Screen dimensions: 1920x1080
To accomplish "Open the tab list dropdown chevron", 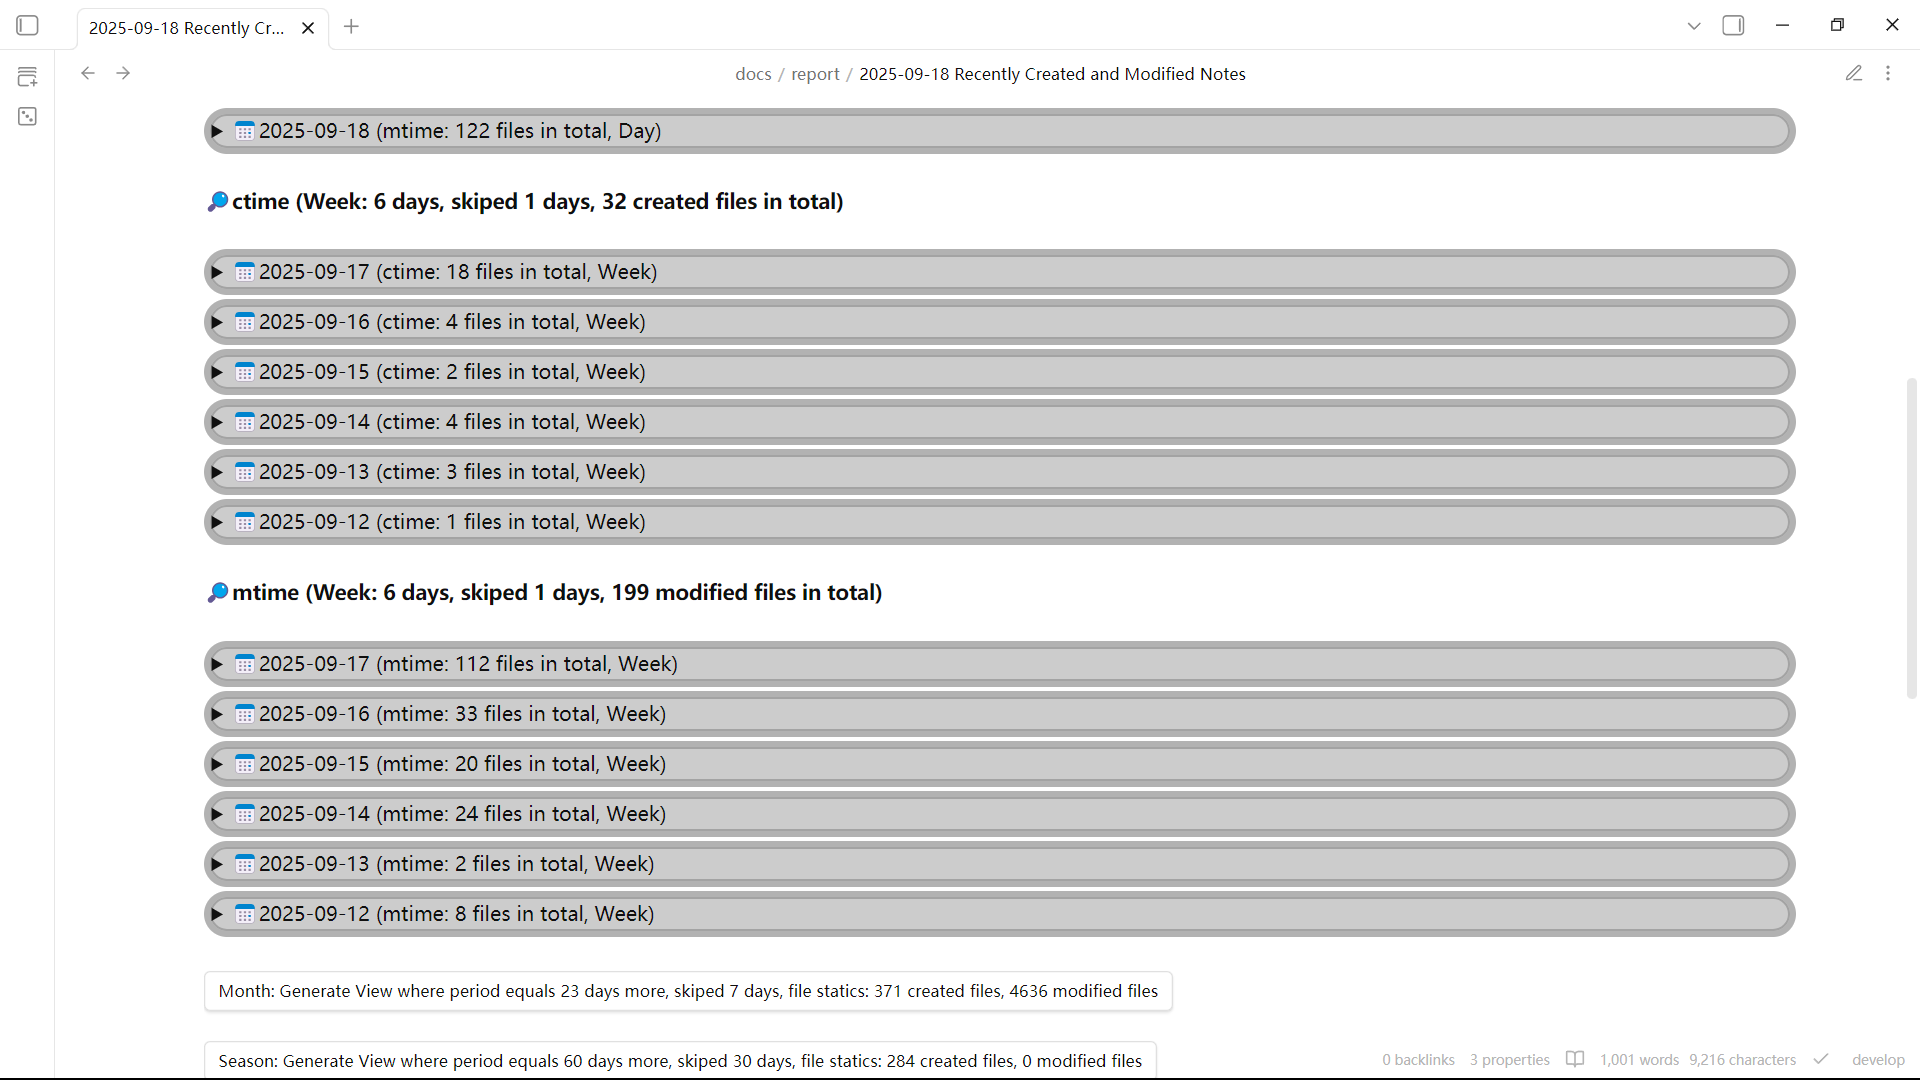I will 1693,26.
